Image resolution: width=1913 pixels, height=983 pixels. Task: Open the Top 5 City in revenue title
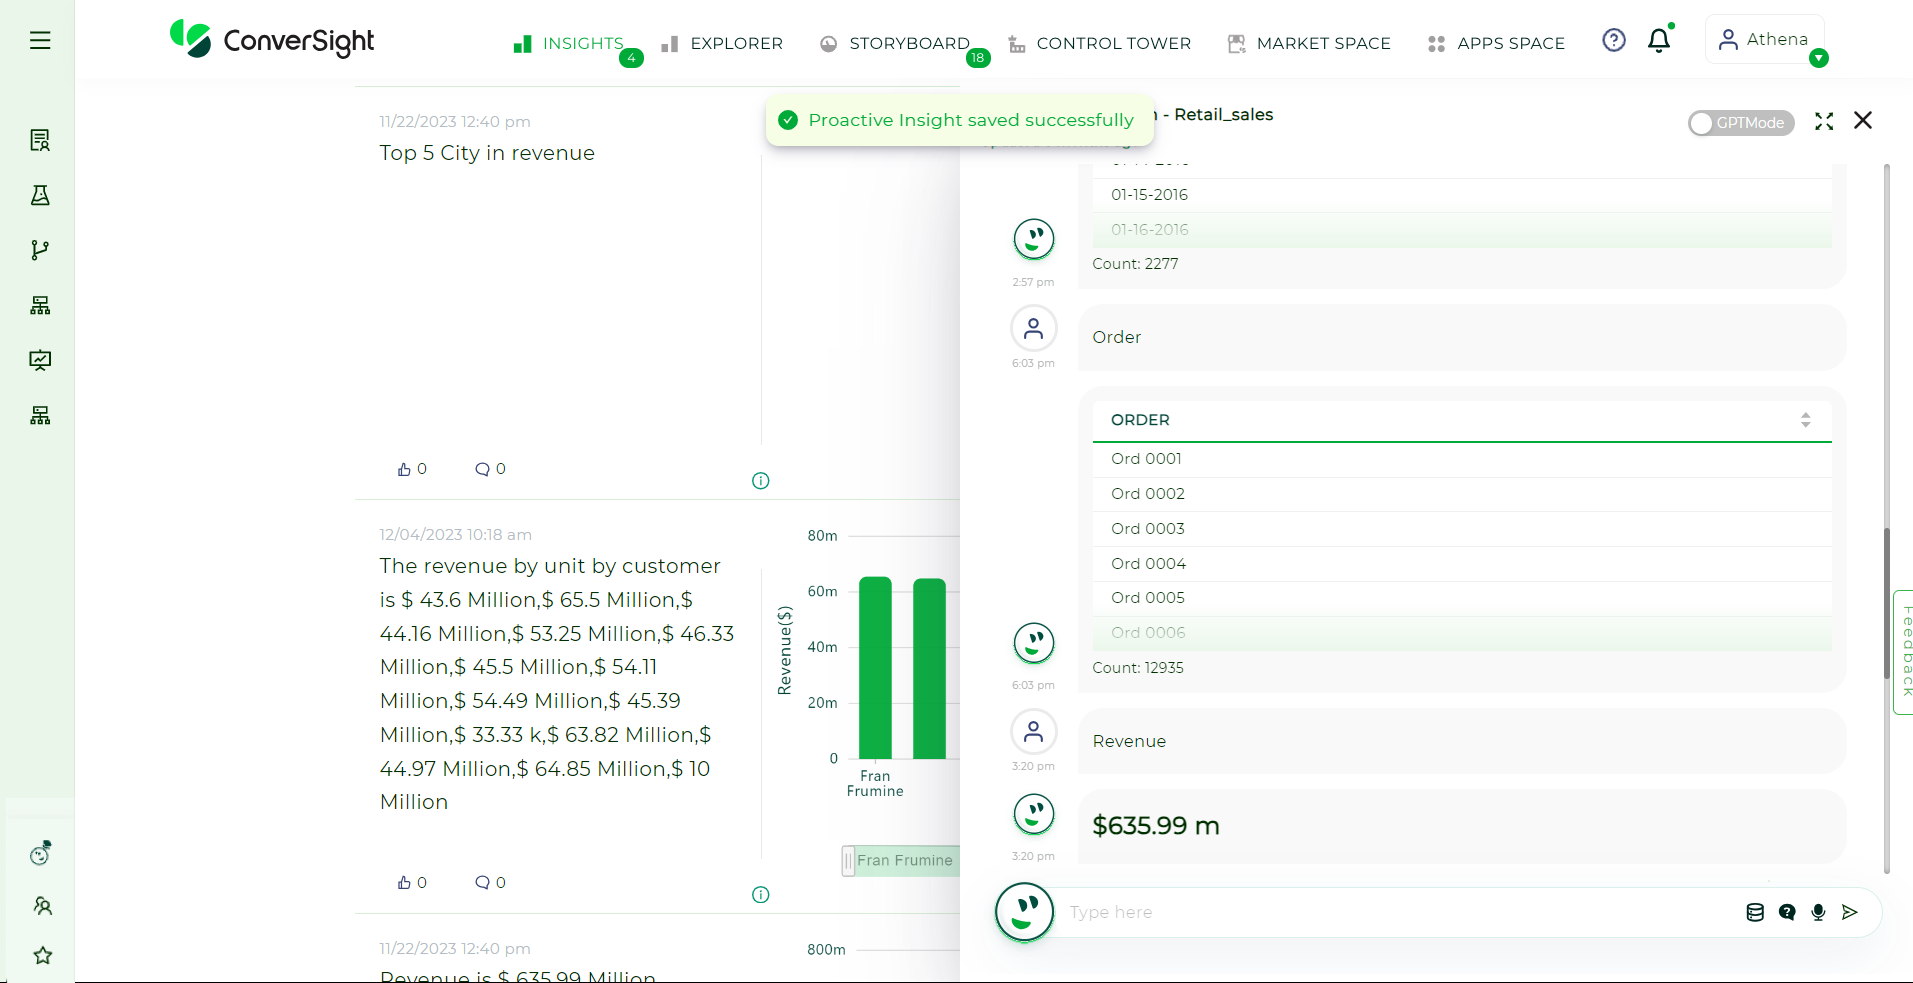(x=487, y=153)
